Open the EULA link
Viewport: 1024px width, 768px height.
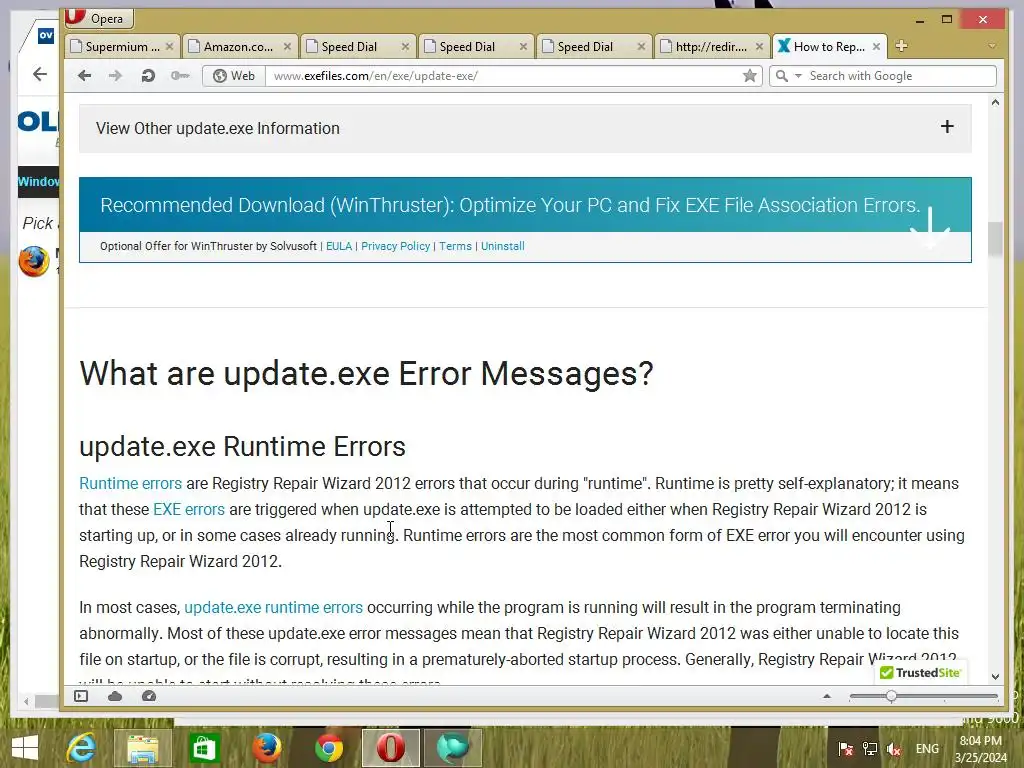tap(339, 246)
